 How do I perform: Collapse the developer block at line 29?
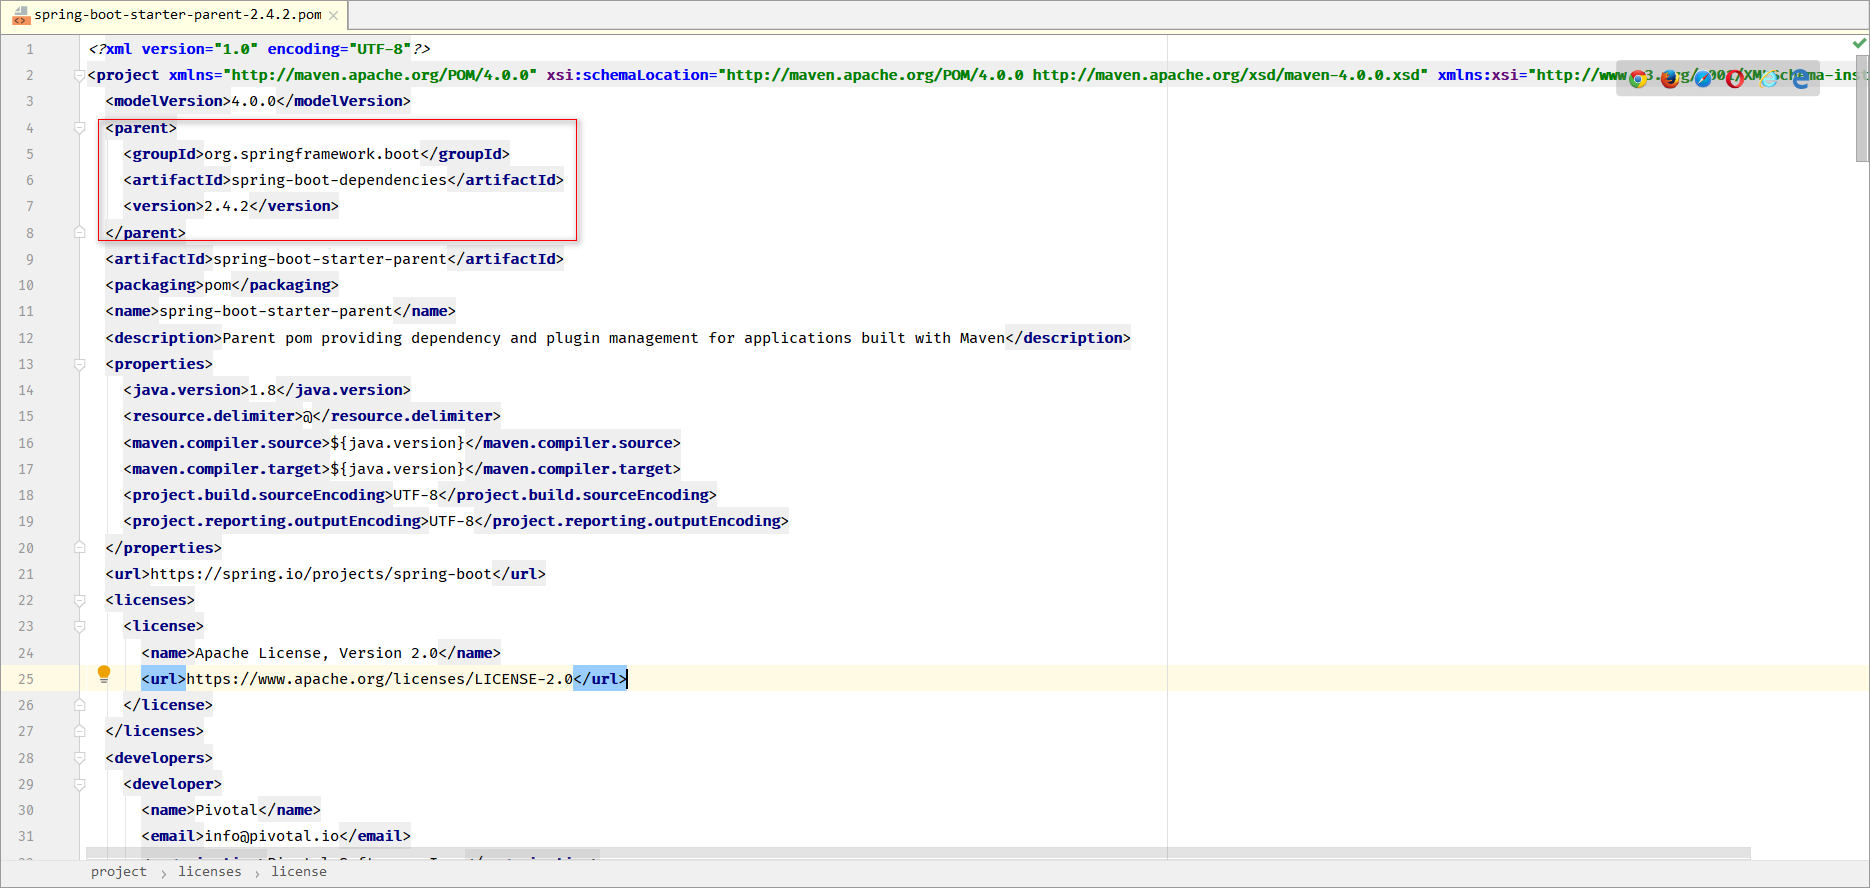79,784
